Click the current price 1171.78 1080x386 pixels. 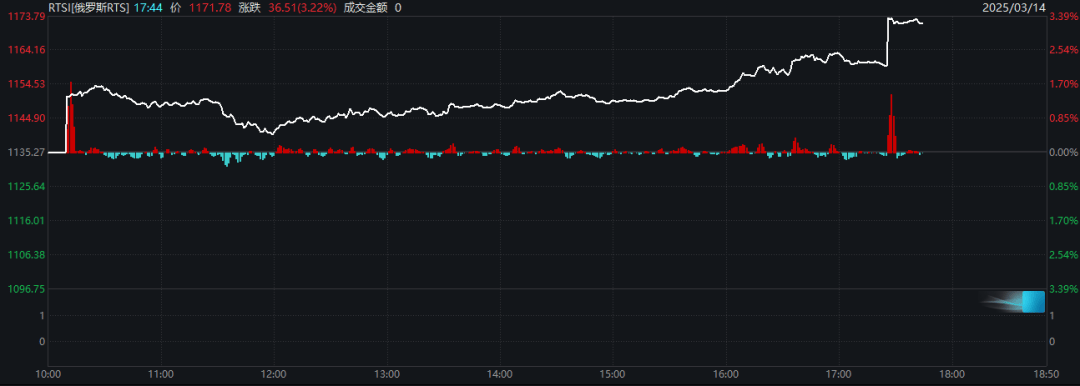click(209, 8)
